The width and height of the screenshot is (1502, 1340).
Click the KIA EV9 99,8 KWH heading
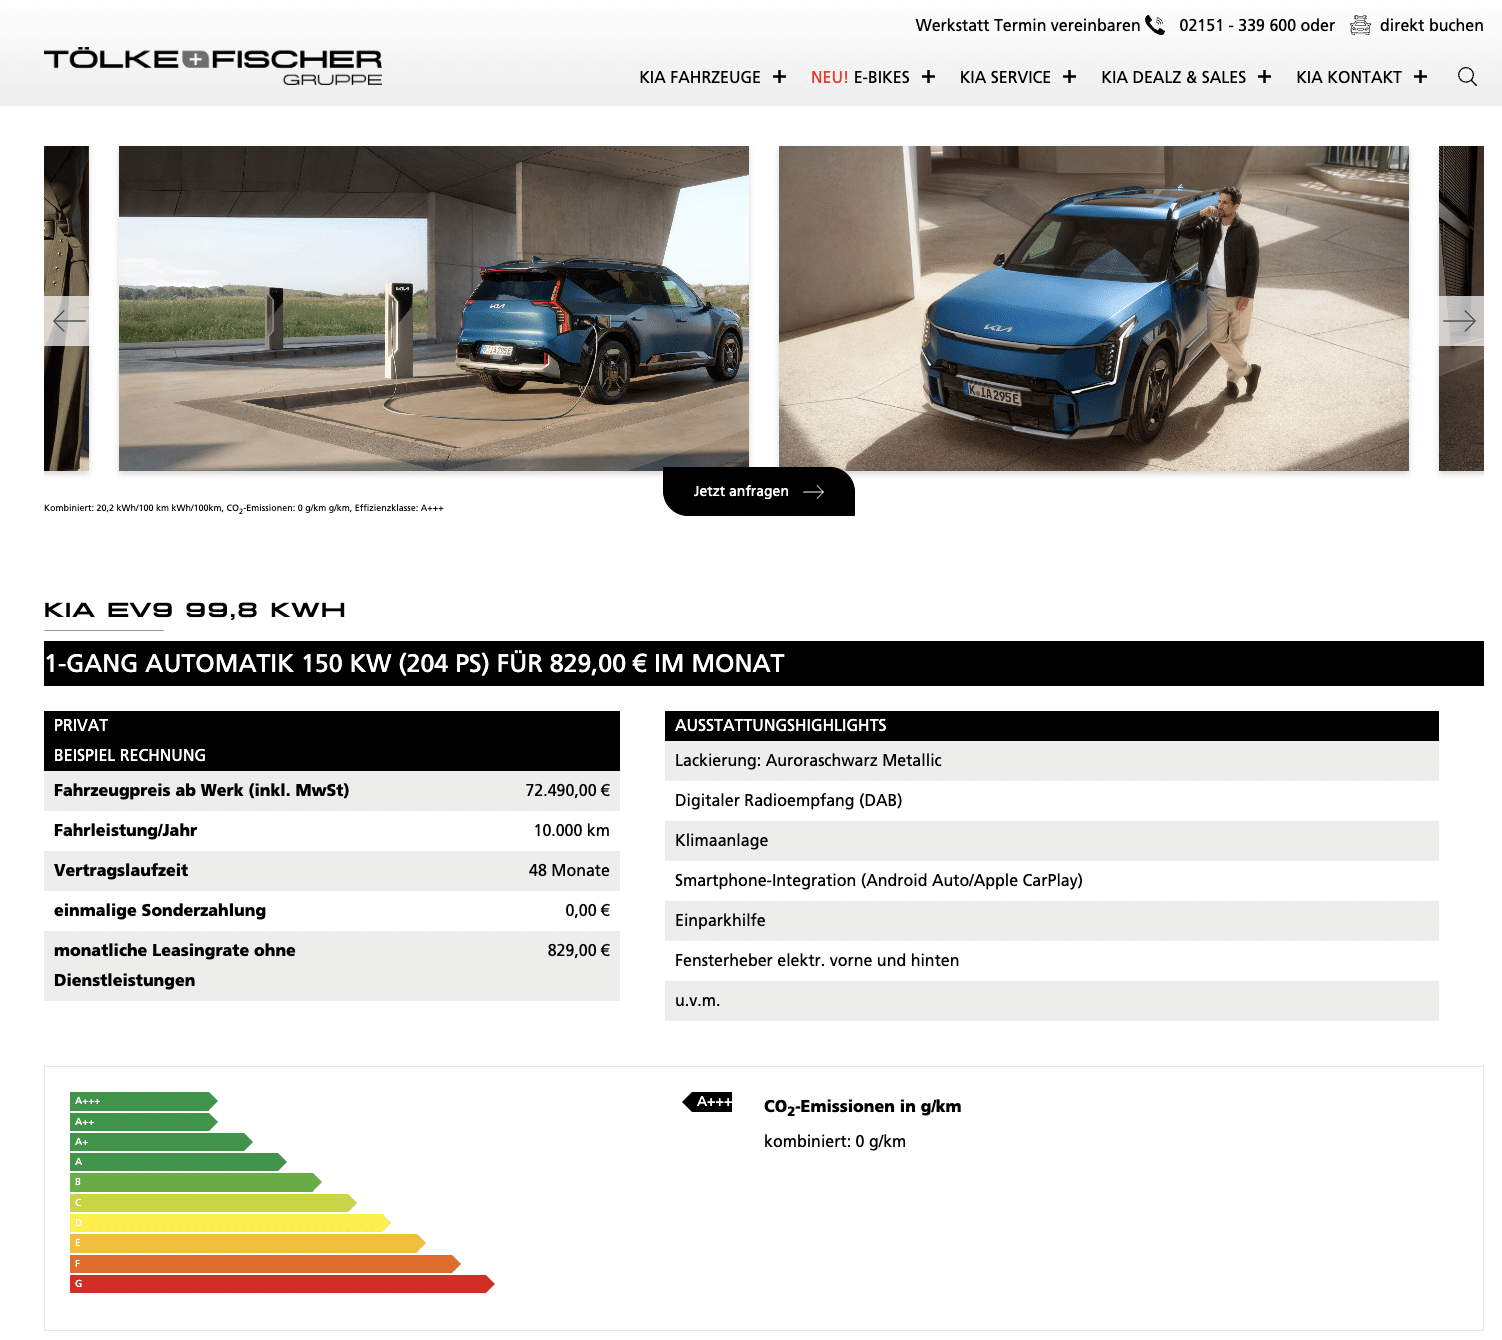pos(195,610)
